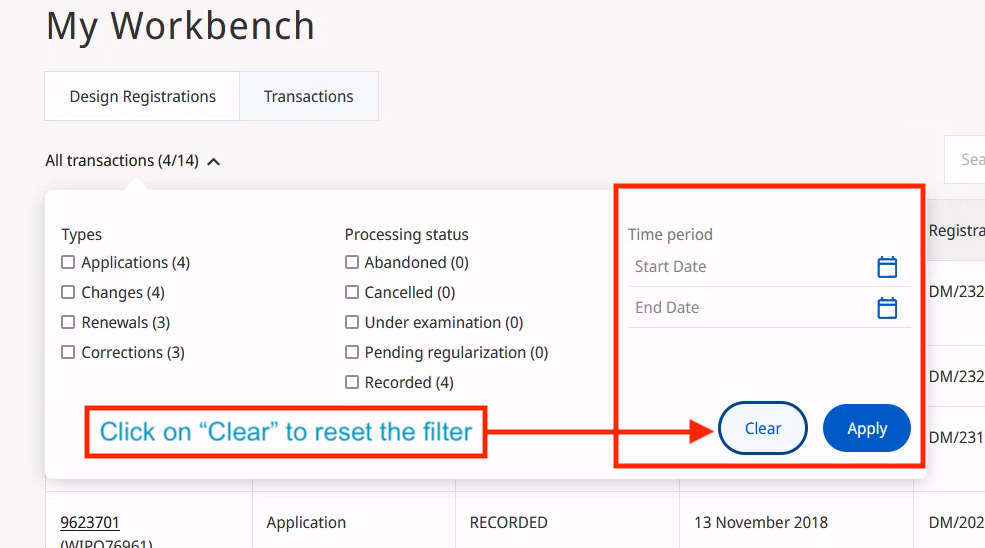The width and height of the screenshot is (985, 548).
Task: Open the Start Date calendar picker icon
Action: [x=887, y=267]
